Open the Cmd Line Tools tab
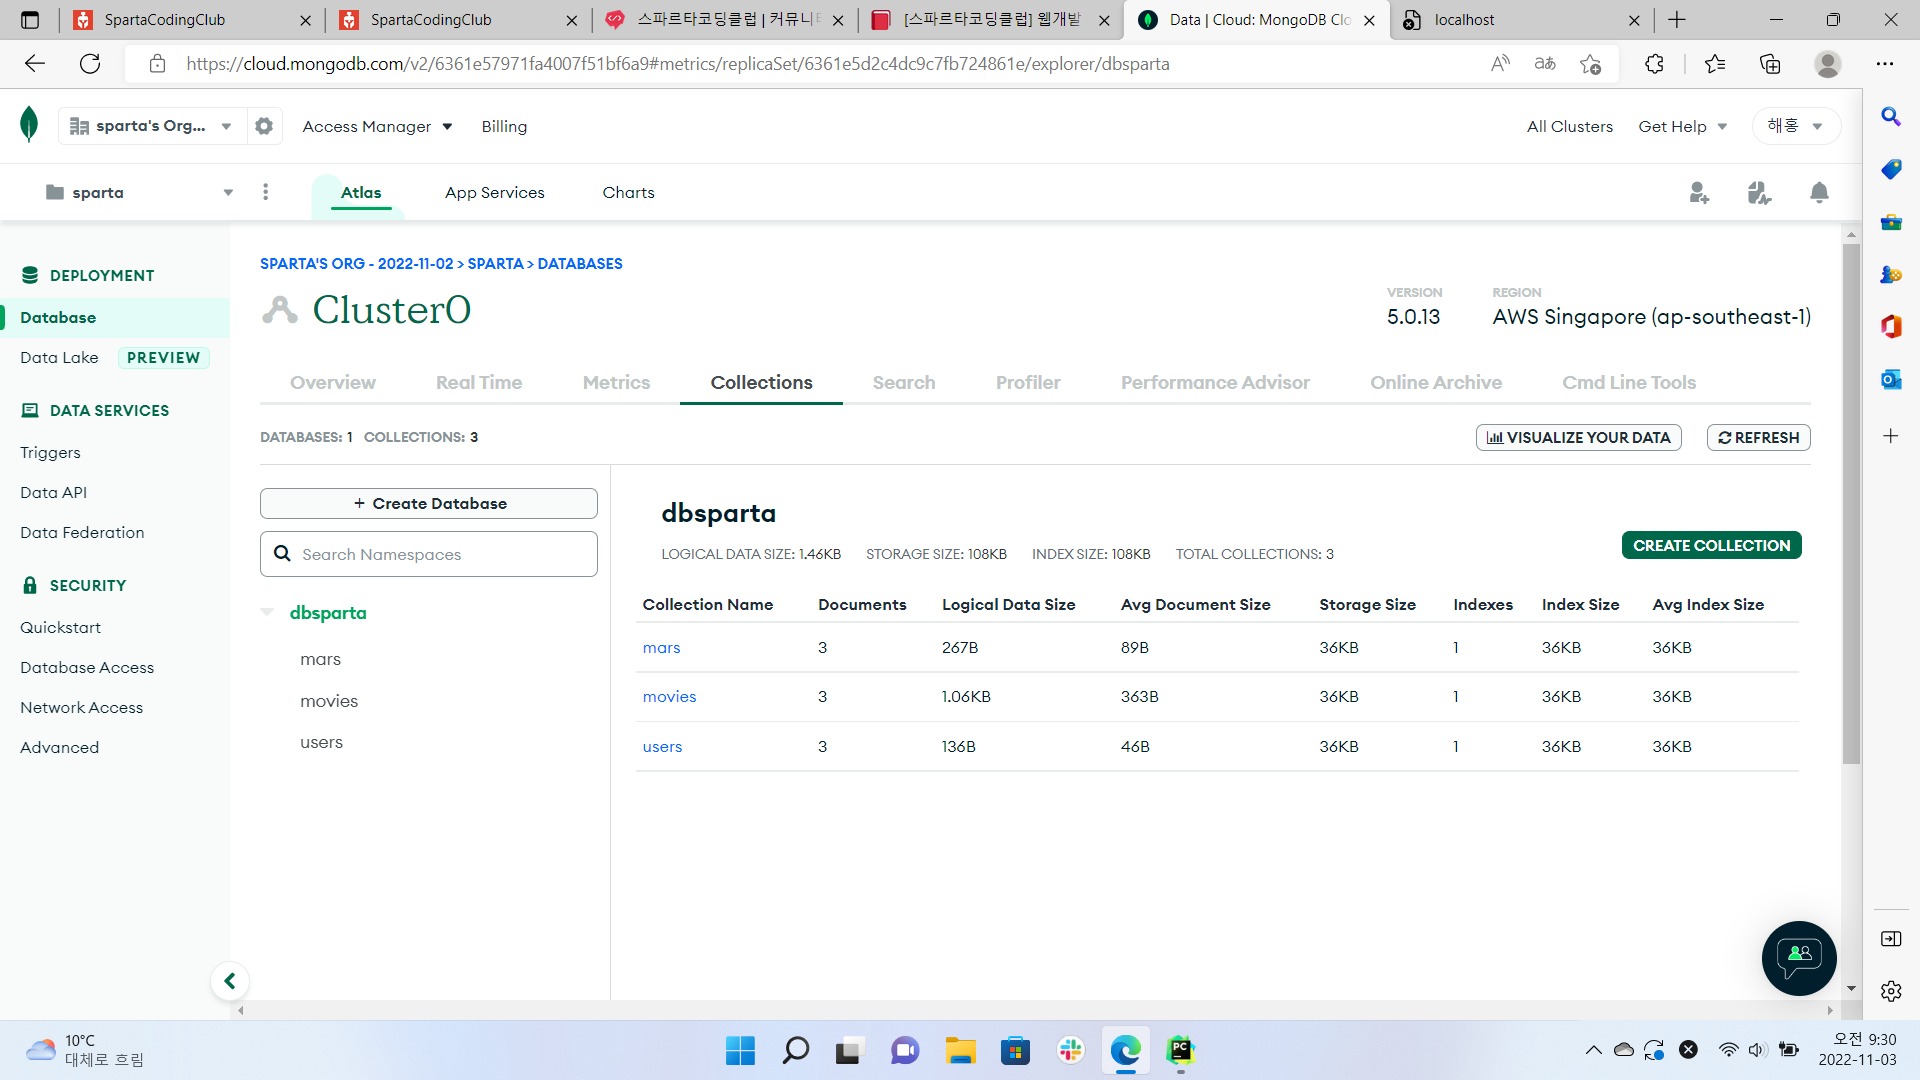 (1629, 383)
